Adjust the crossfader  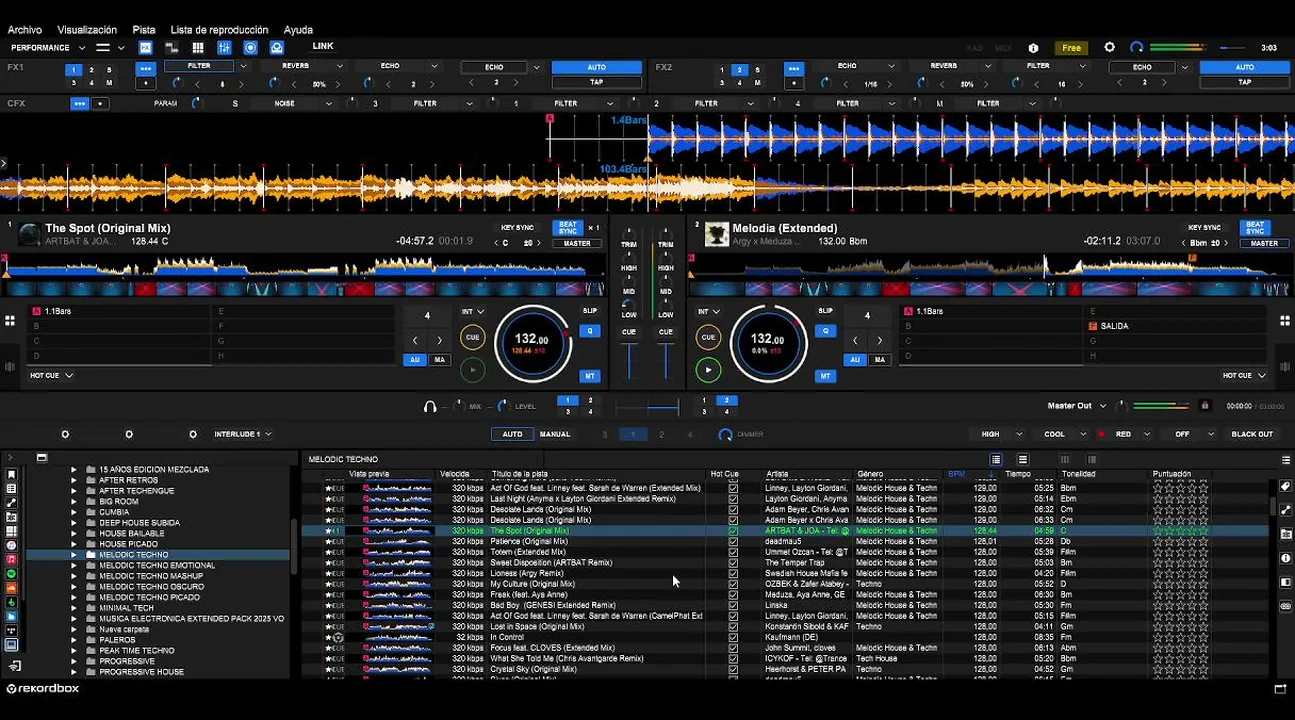[x=647, y=407]
